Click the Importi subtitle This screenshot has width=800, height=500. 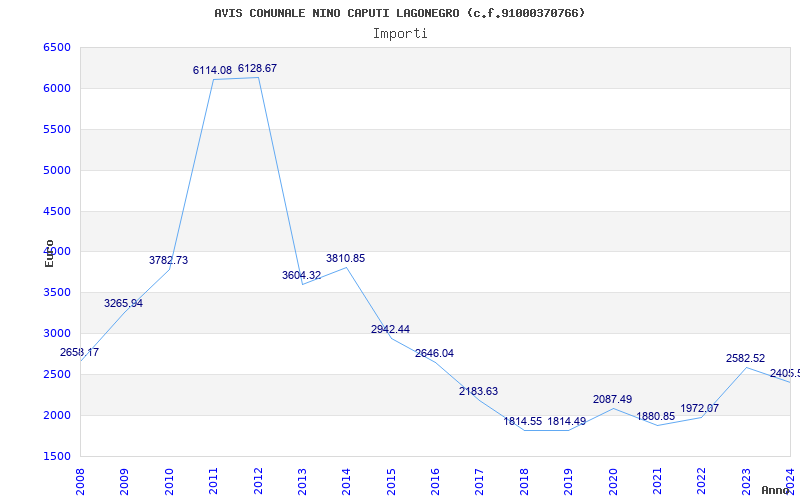click(400, 34)
